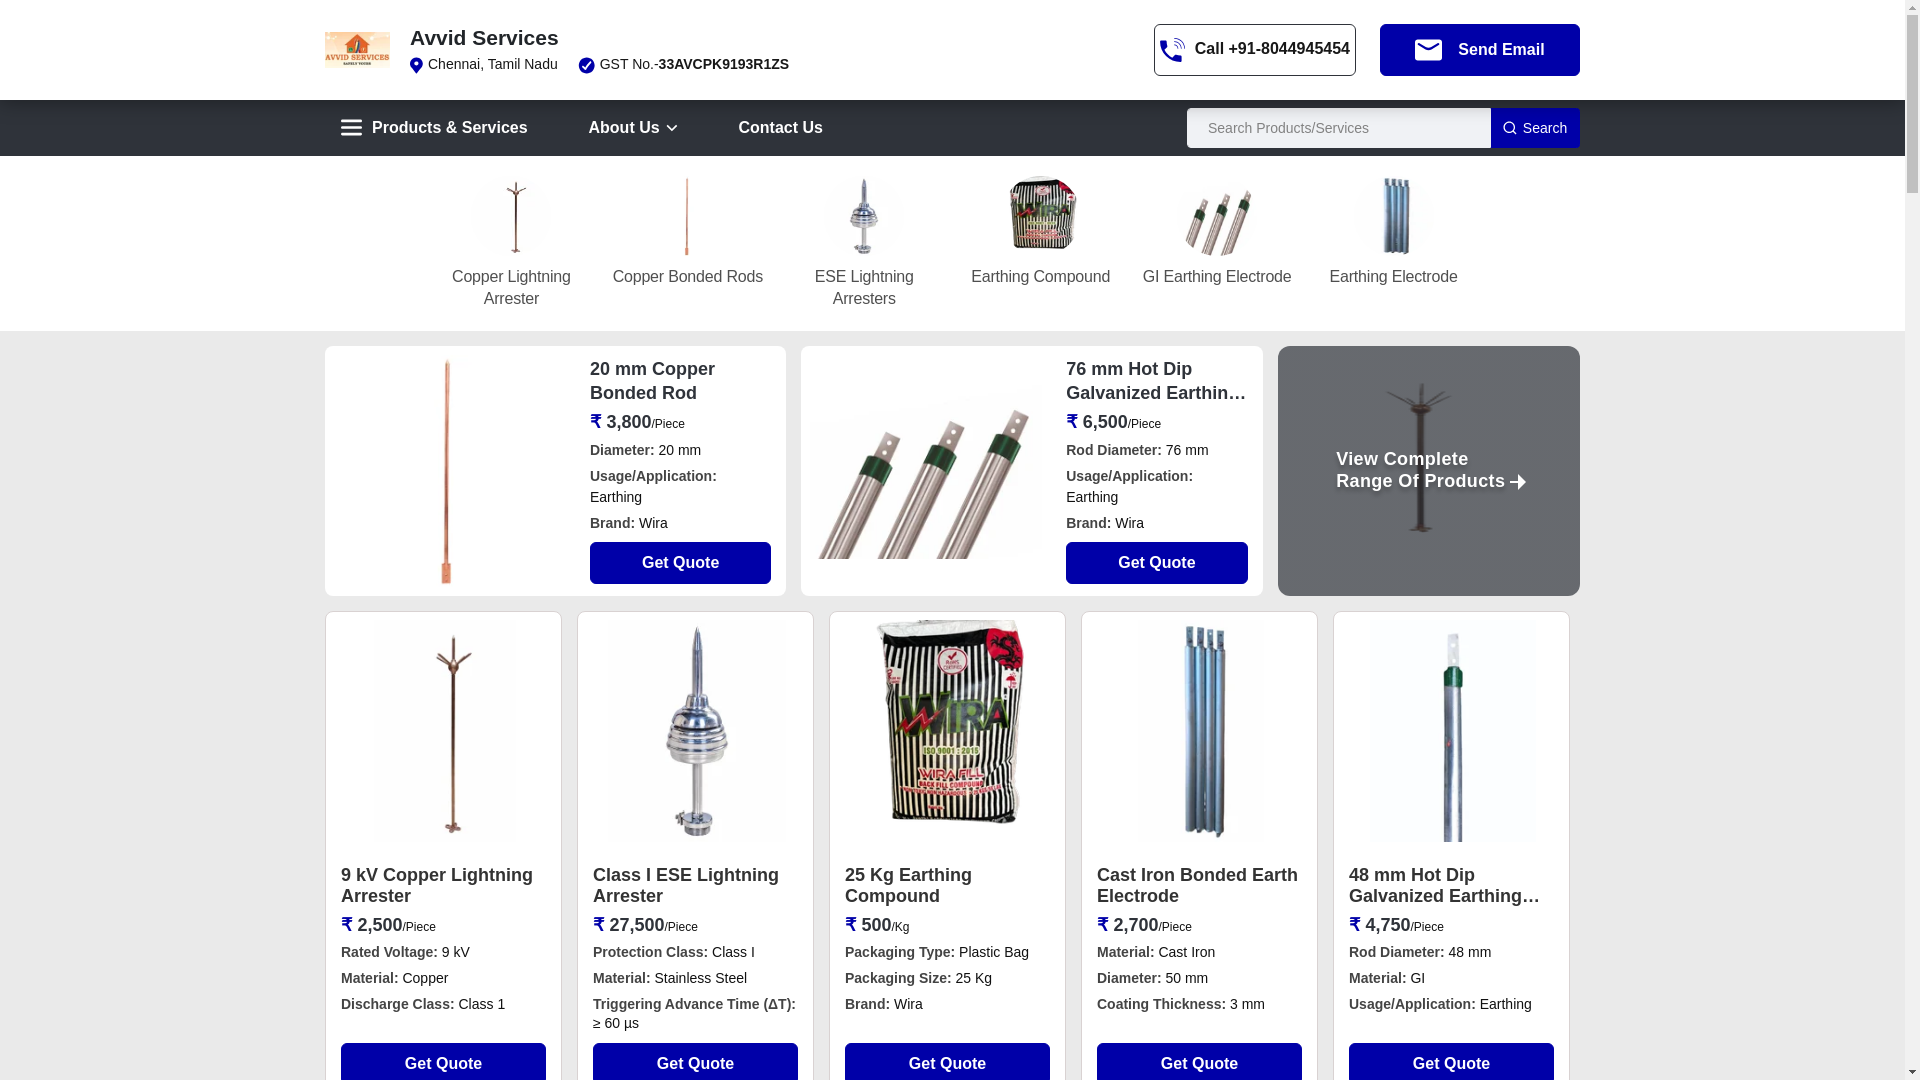This screenshot has height=1080, width=1920.
Task: Click the phone call icon
Action: tap(1172, 50)
